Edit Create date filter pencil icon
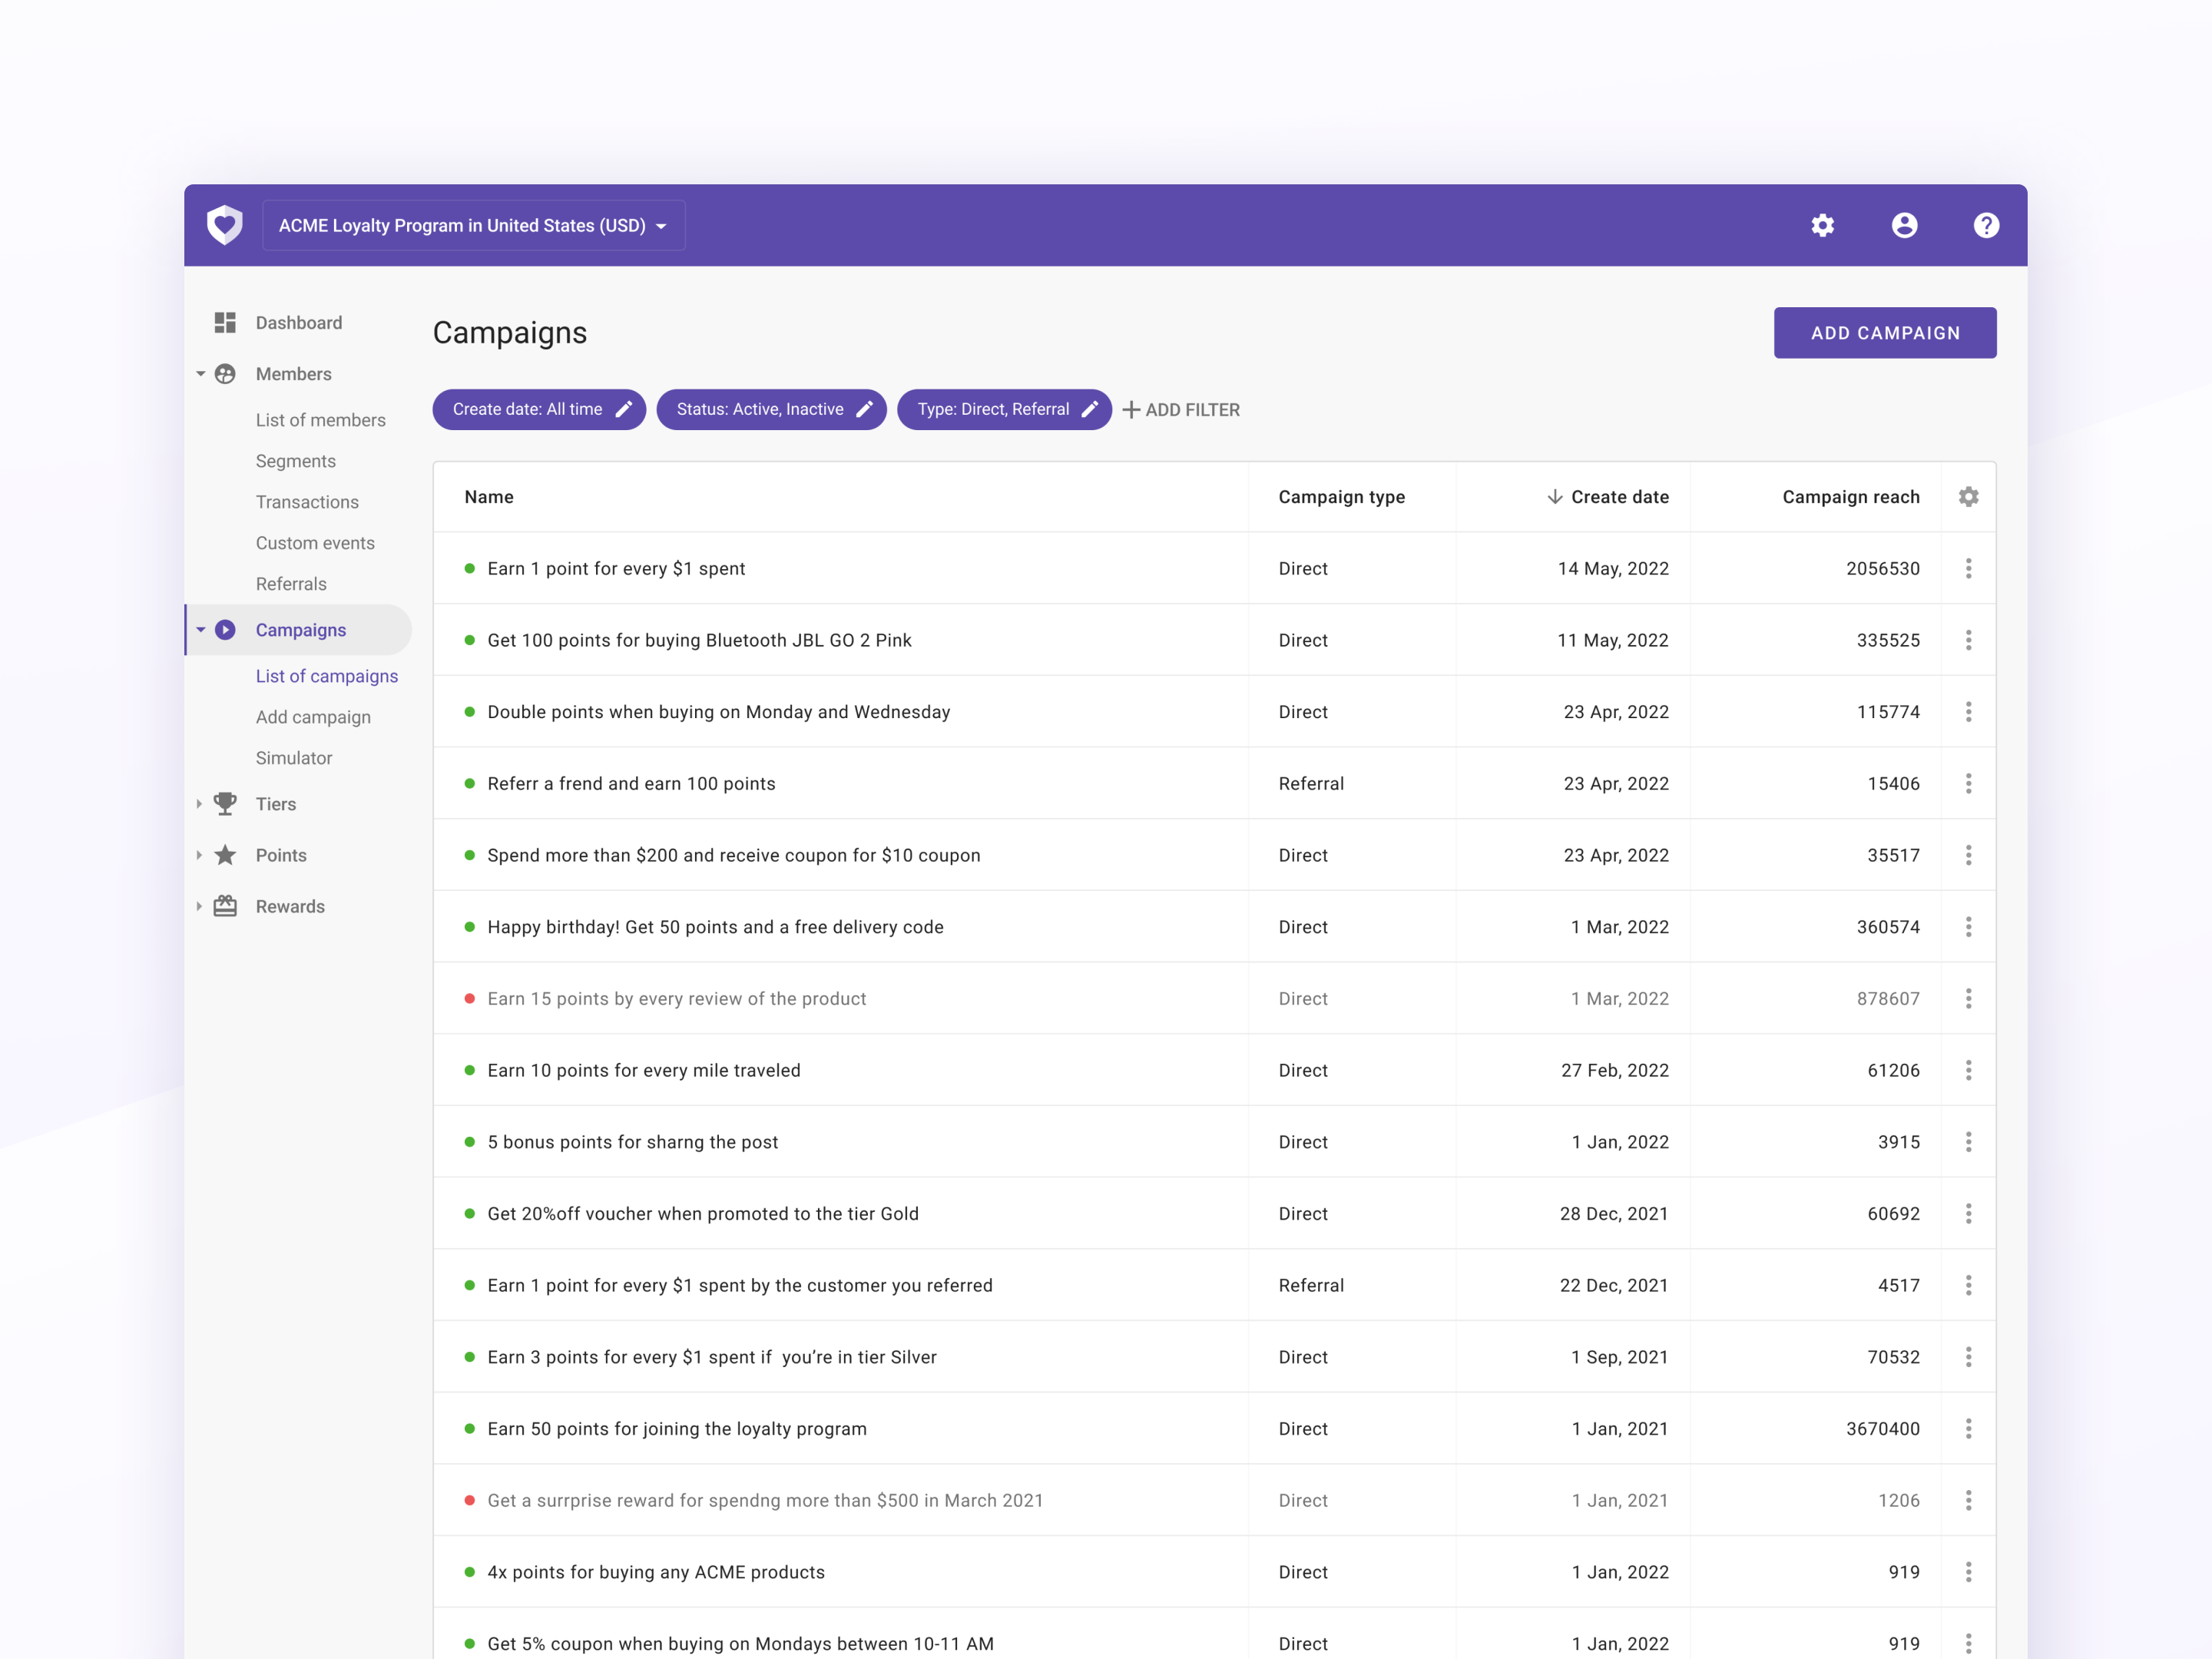Image resolution: width=2212 pixels, height=1659 pixels. (x=624, y=409)
